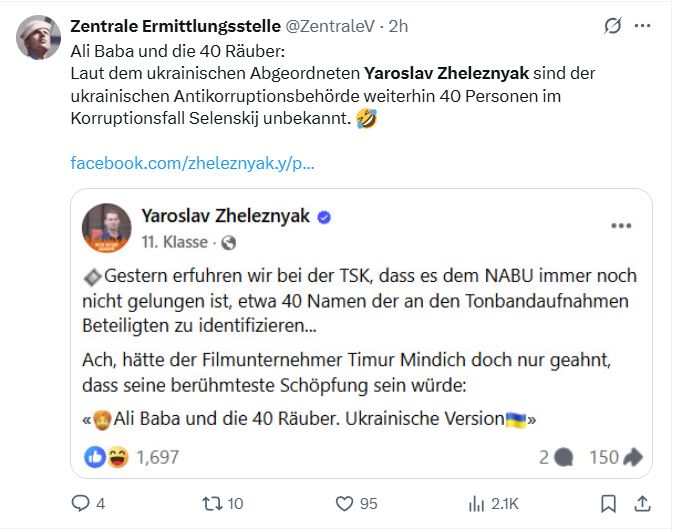The width and height of the screenshot is (676, 532).
Task: Bookmark this tweet
Action: pos(608,504)
